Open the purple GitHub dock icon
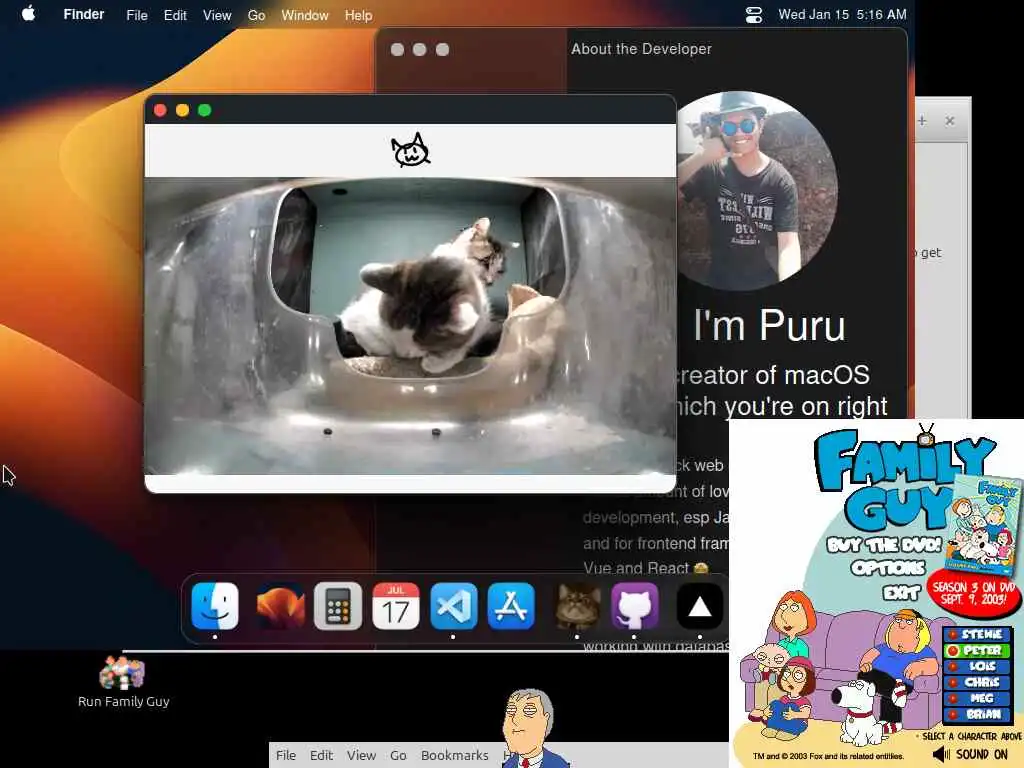 [x=635, y=605]
